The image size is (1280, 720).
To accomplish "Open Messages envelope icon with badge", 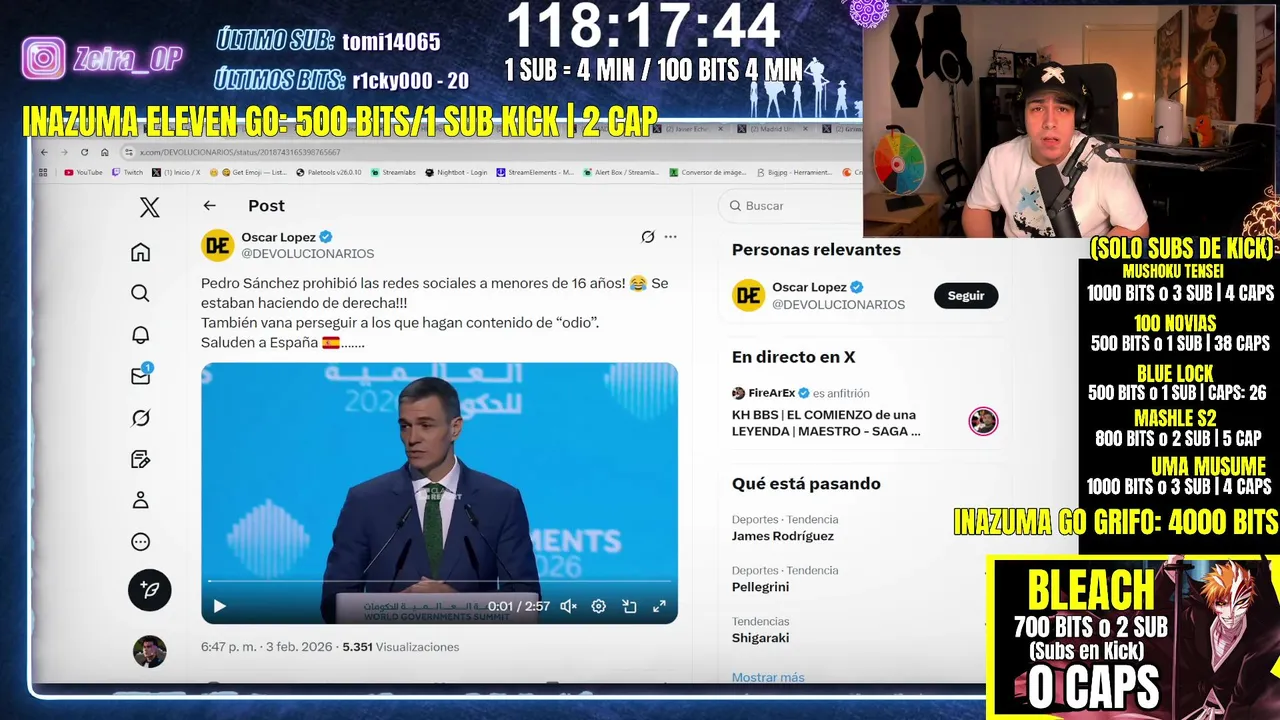I will (140, 375).
